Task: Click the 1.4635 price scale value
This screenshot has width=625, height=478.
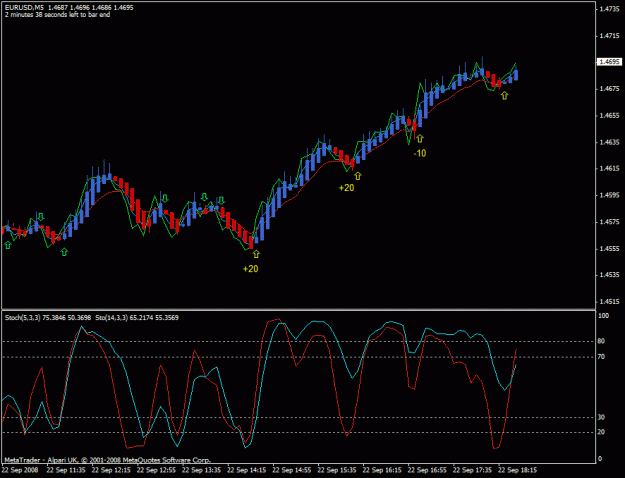Action: click(x=610, y=142)
